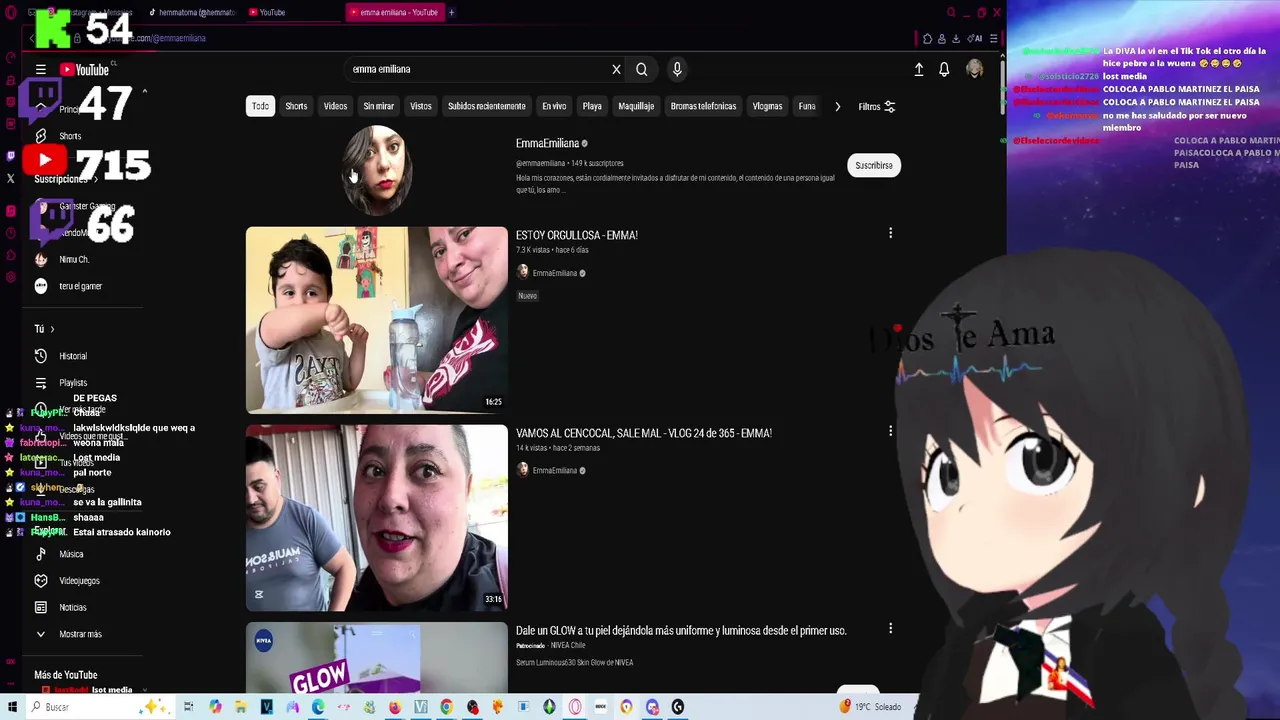The image size is (1280, 720).
Task: Open a new browser tab with plus
Action: 451,13
